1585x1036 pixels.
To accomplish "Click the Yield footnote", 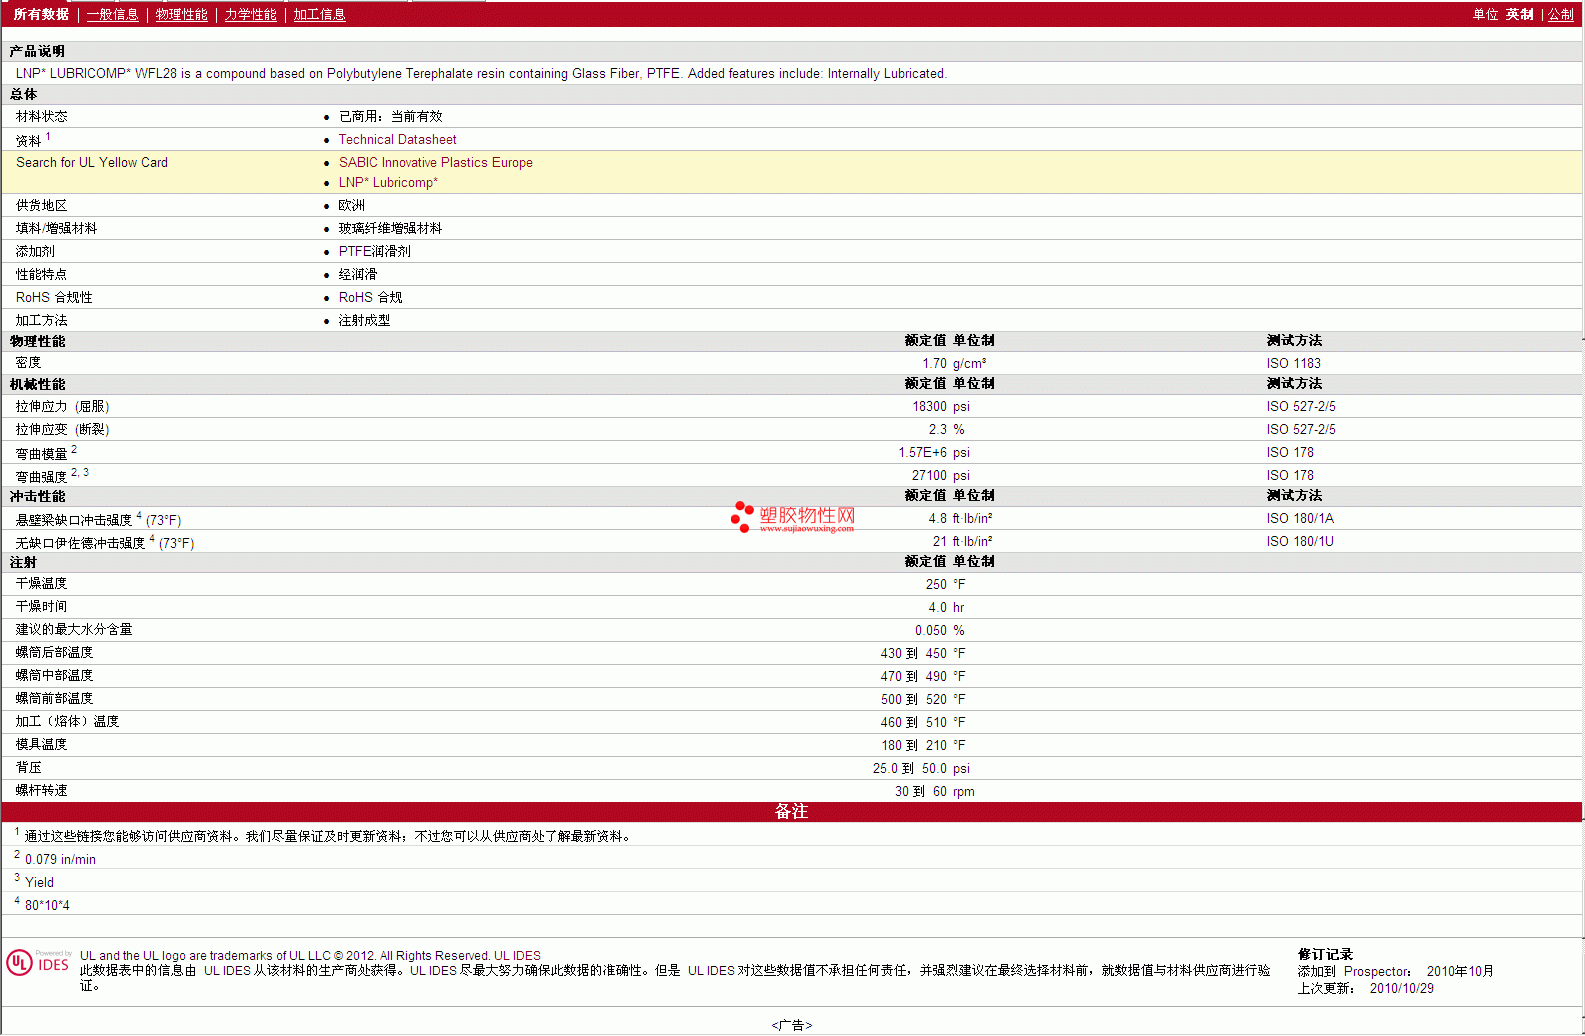I will tap(39, 883).
